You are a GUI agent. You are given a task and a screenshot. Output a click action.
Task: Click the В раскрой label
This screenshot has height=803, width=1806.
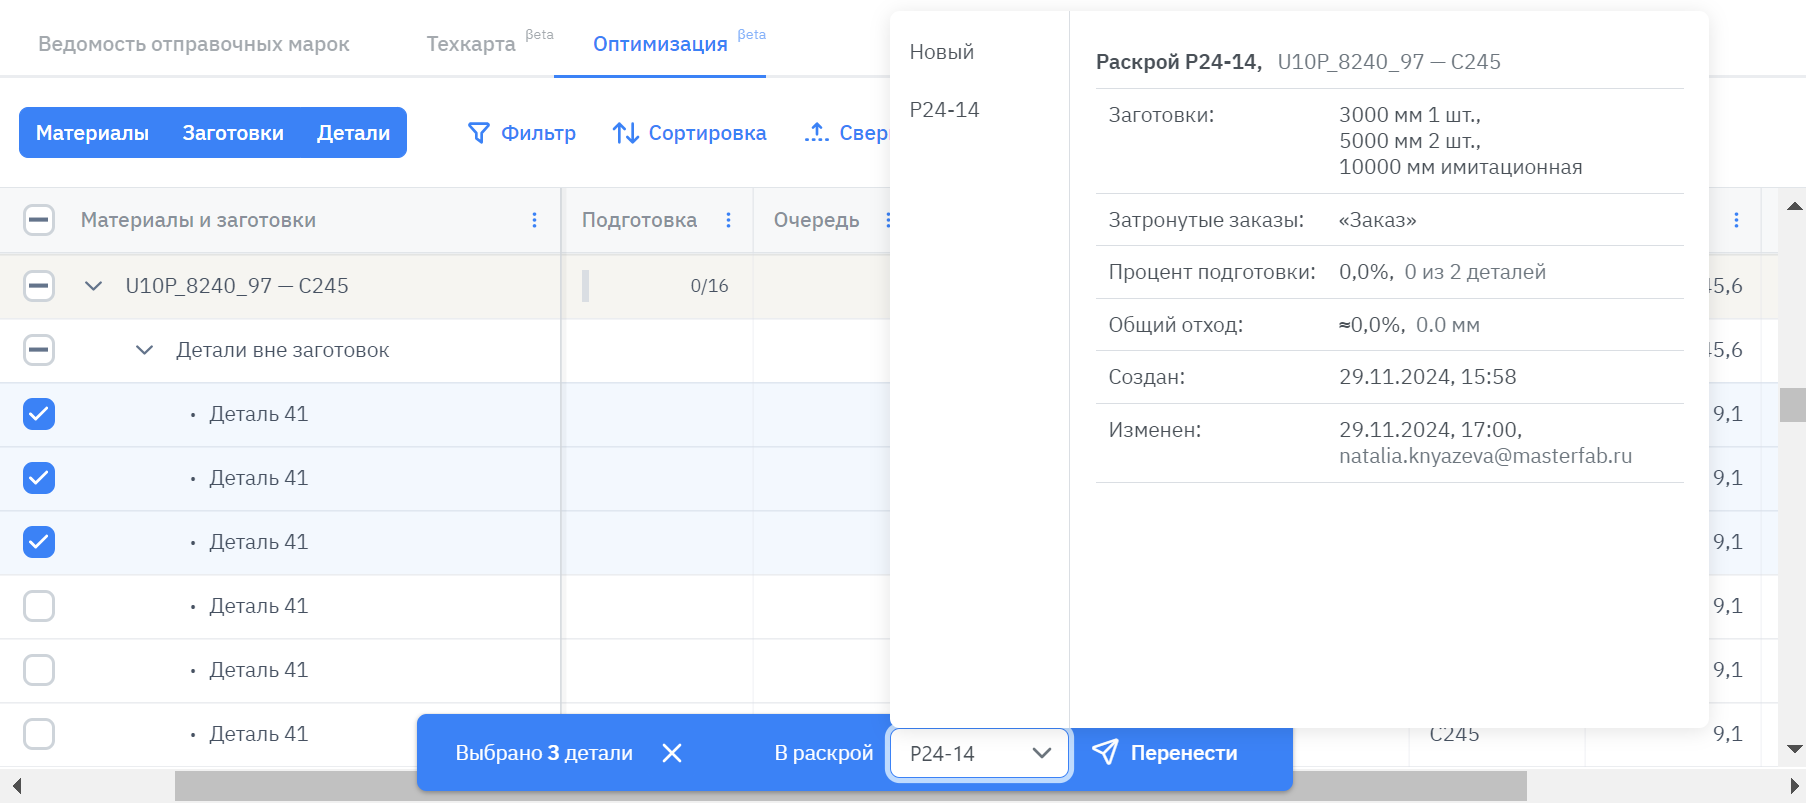824,753
